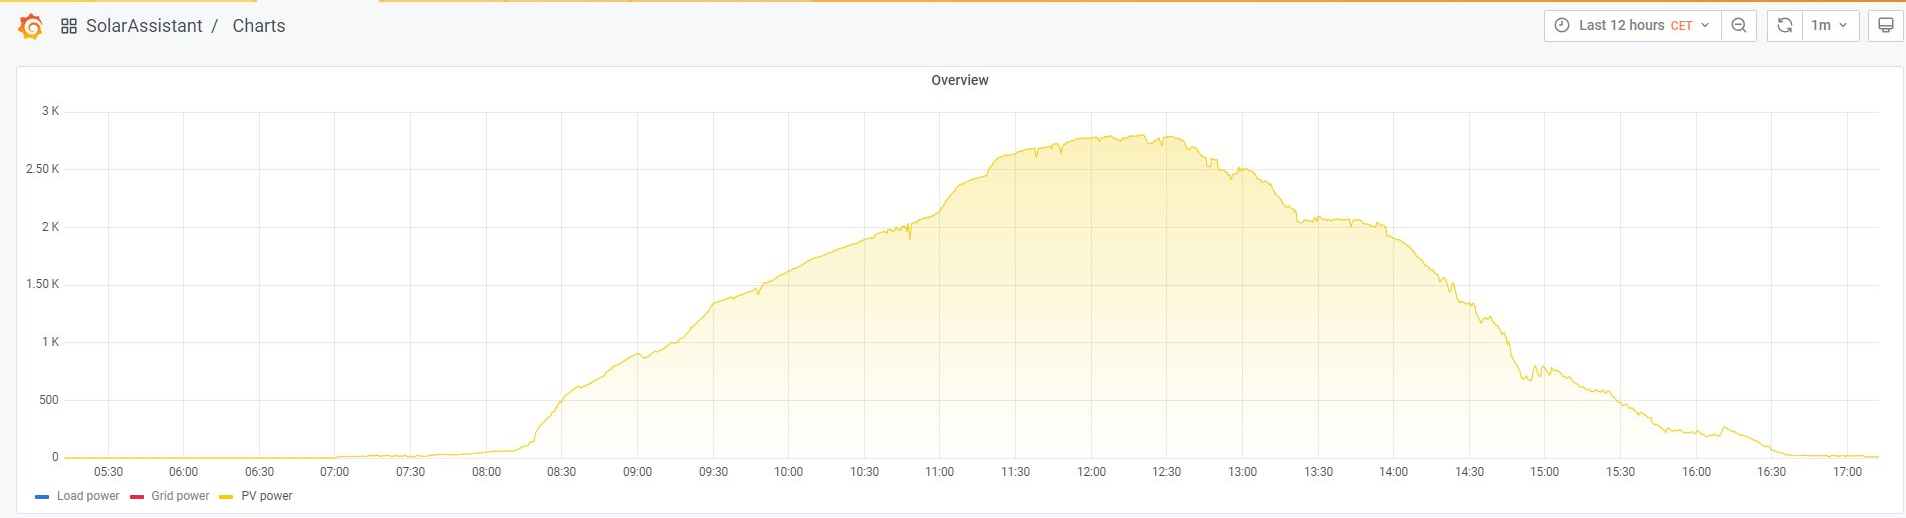This screenshot has width=1906, height=518.
Task: Click the 10:00 x-axis time label
Action: [789, 472]
